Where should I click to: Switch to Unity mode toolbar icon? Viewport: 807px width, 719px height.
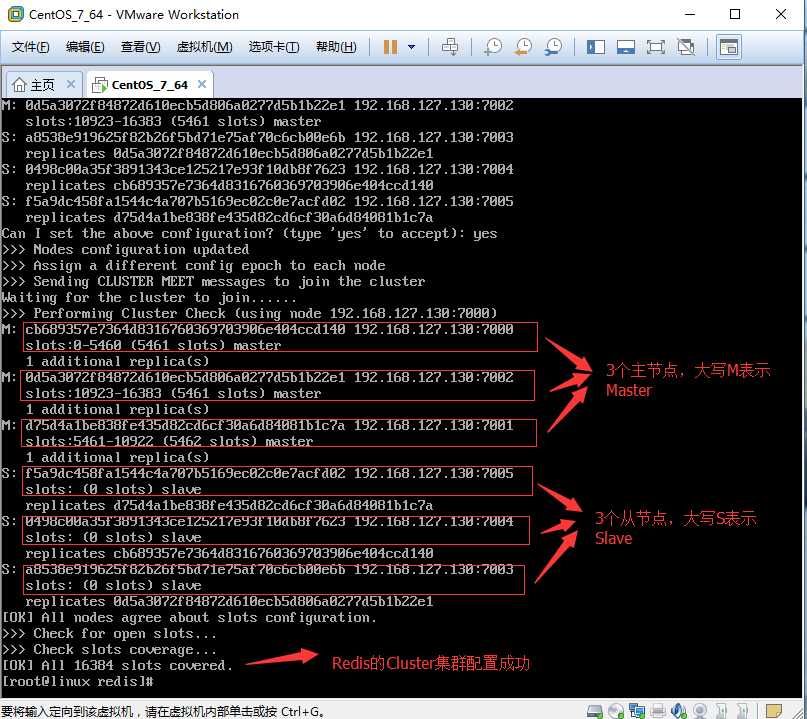pyautogui.click(x=686, y=47)
